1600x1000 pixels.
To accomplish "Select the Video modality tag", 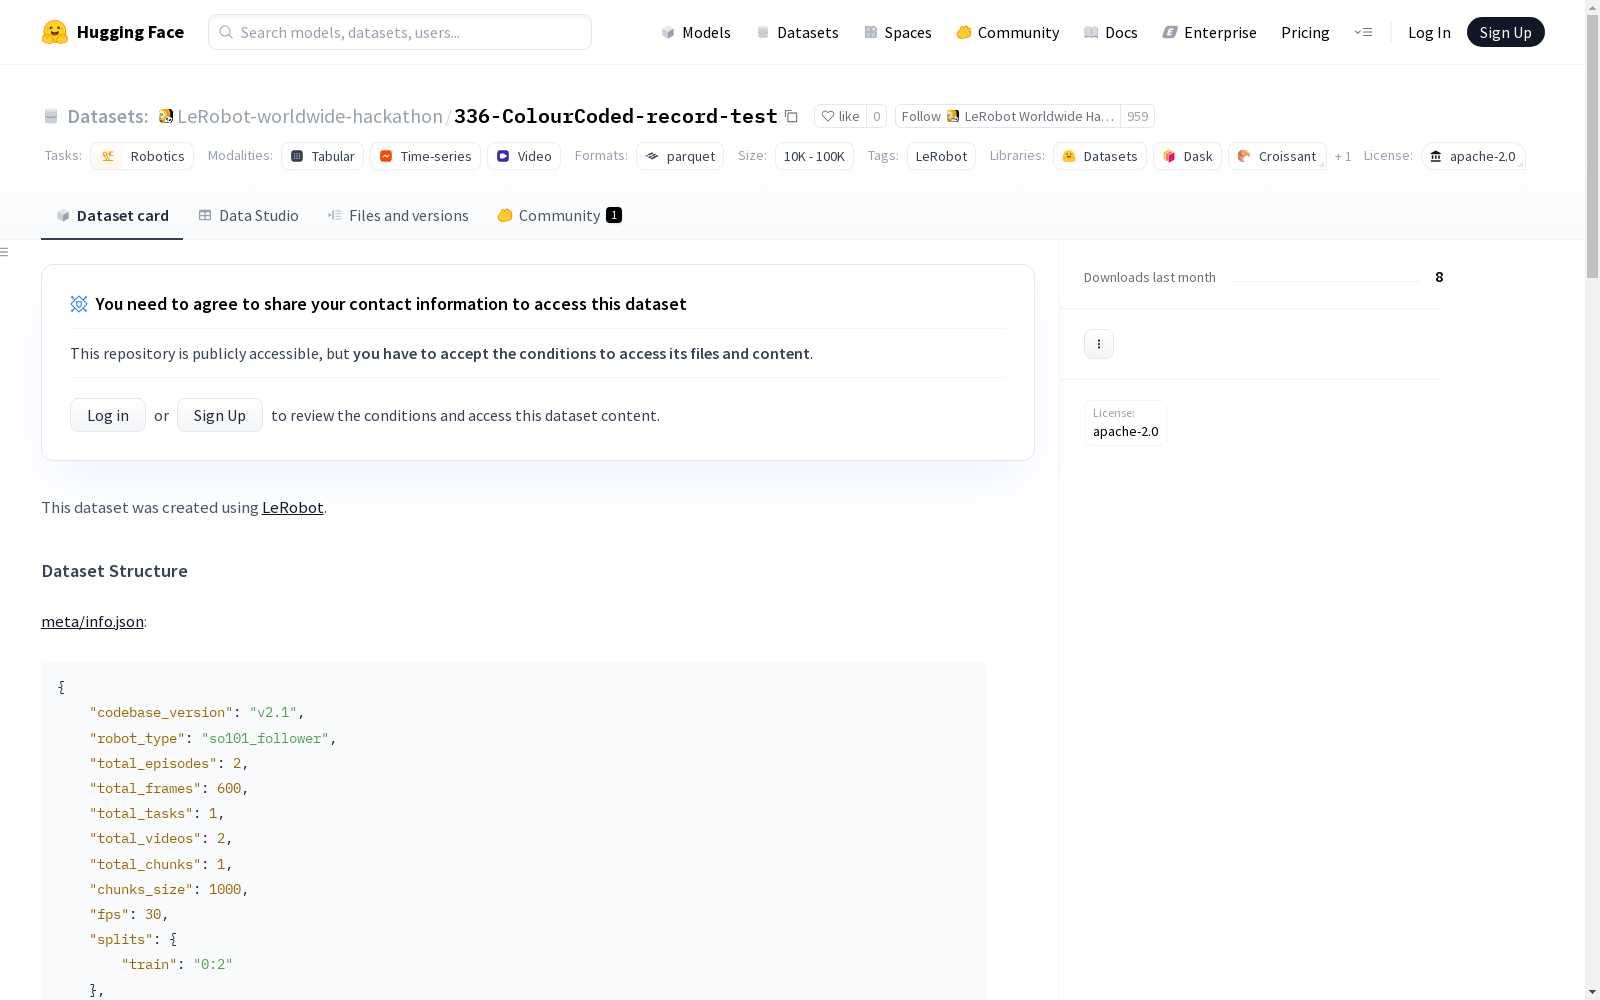I will [524, 156].
